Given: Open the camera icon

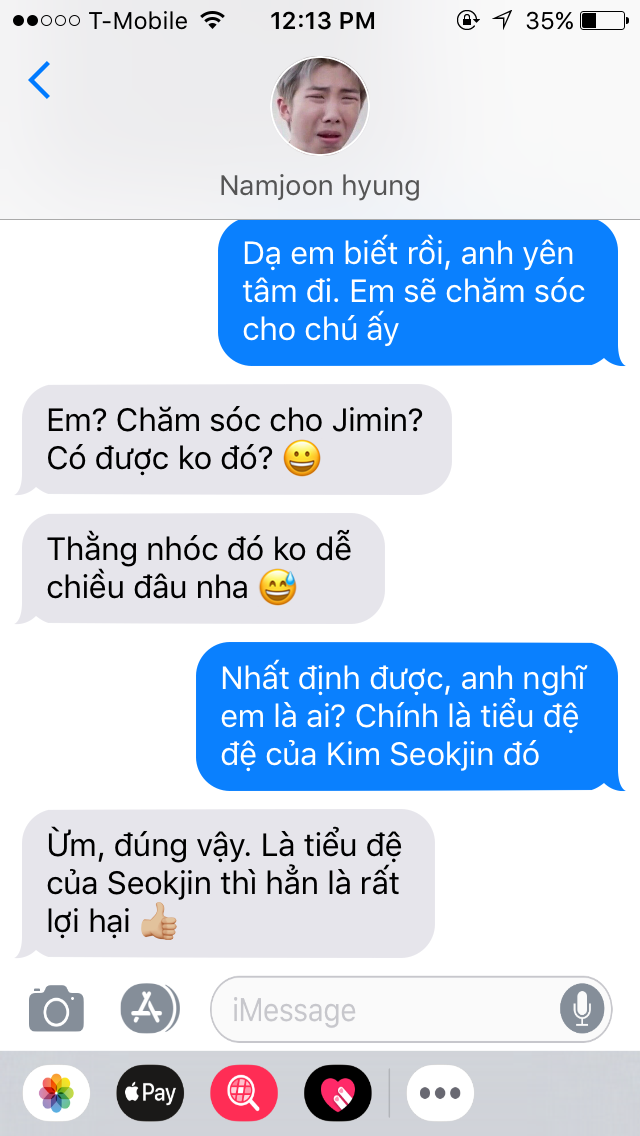Looking at the screenshot, I should pos(56,1008).
